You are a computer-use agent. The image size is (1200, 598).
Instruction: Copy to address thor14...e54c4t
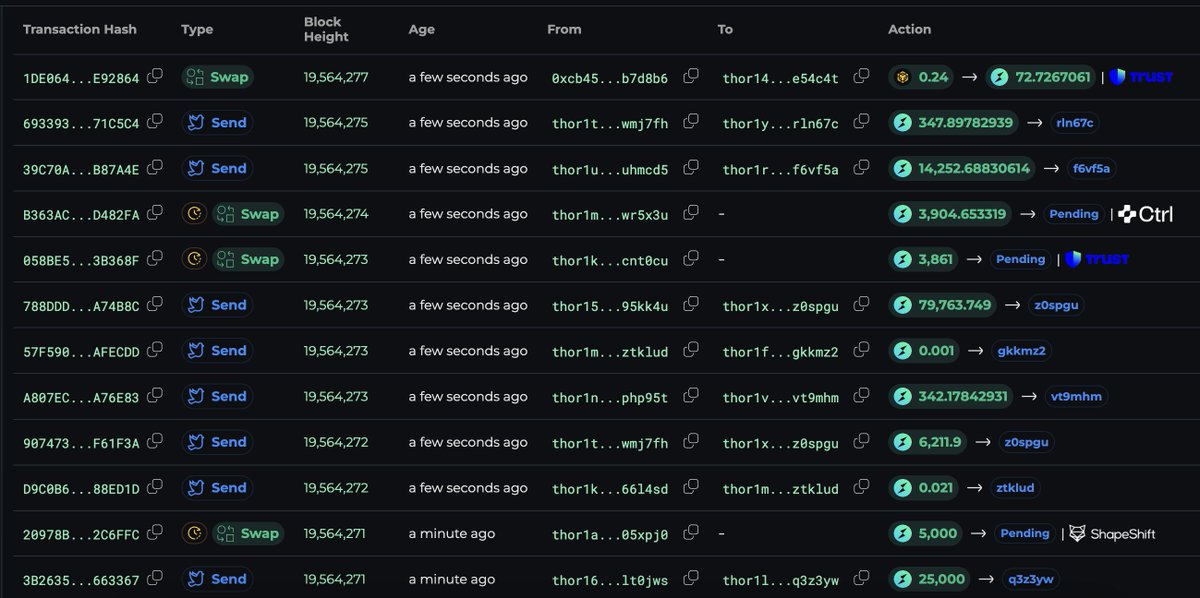tap(861, 77)
